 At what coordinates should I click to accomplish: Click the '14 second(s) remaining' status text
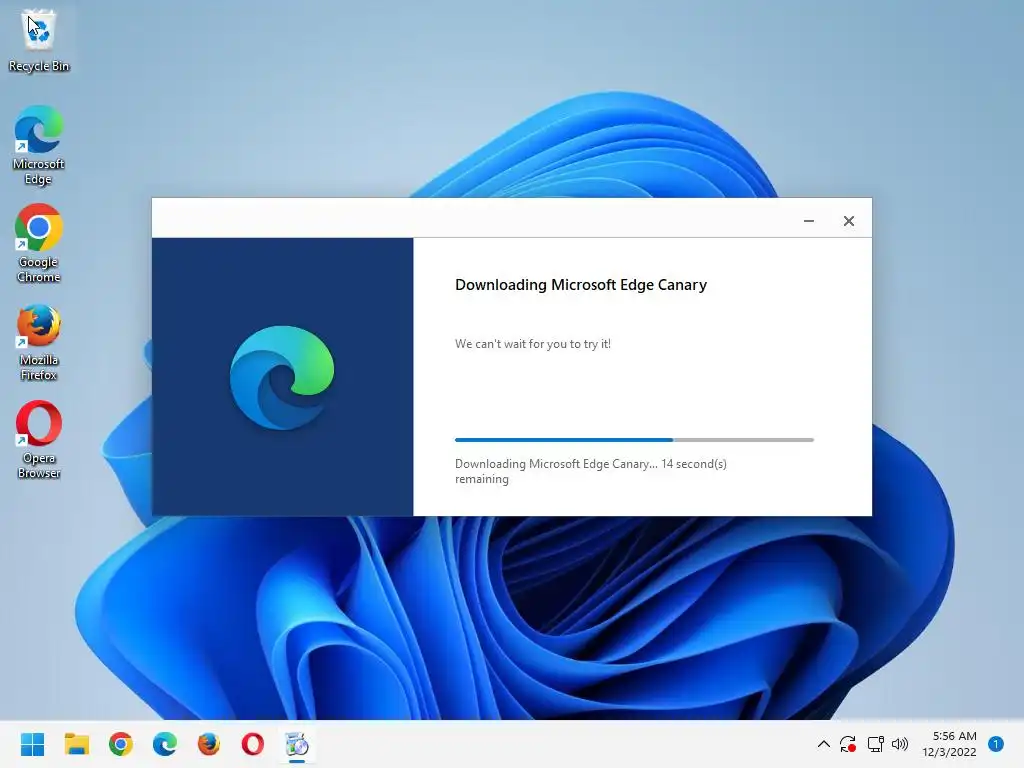(x=590, y=471)
